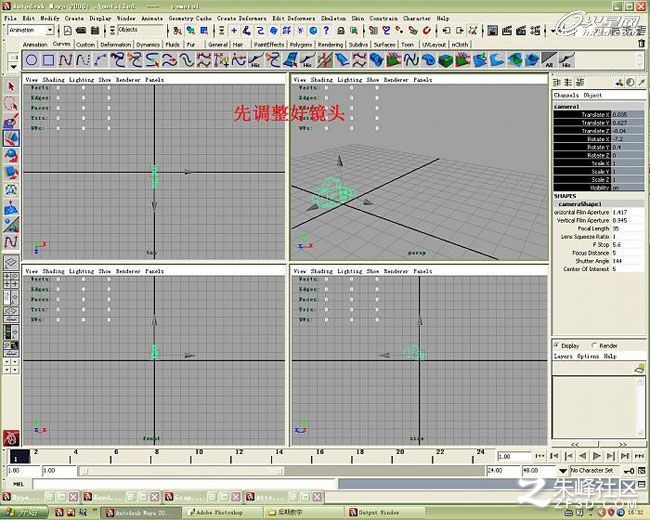Choose the lasso select tool in toolbox
Viewport: 650px width, 520px height.
11,104
